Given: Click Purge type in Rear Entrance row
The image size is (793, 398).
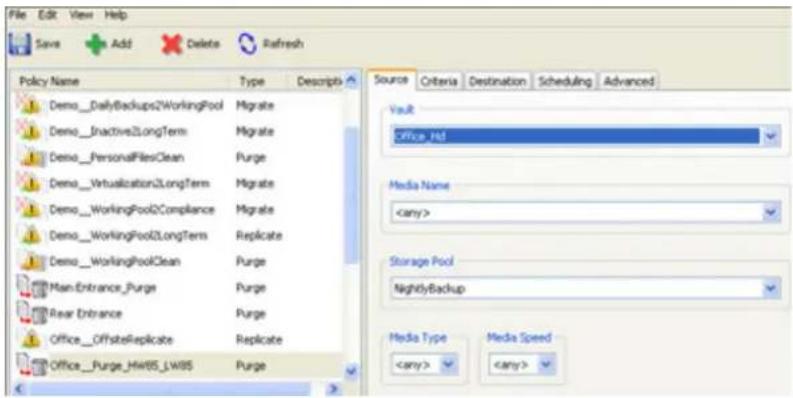Looking at the screenshot, I should tap(250, 314).
